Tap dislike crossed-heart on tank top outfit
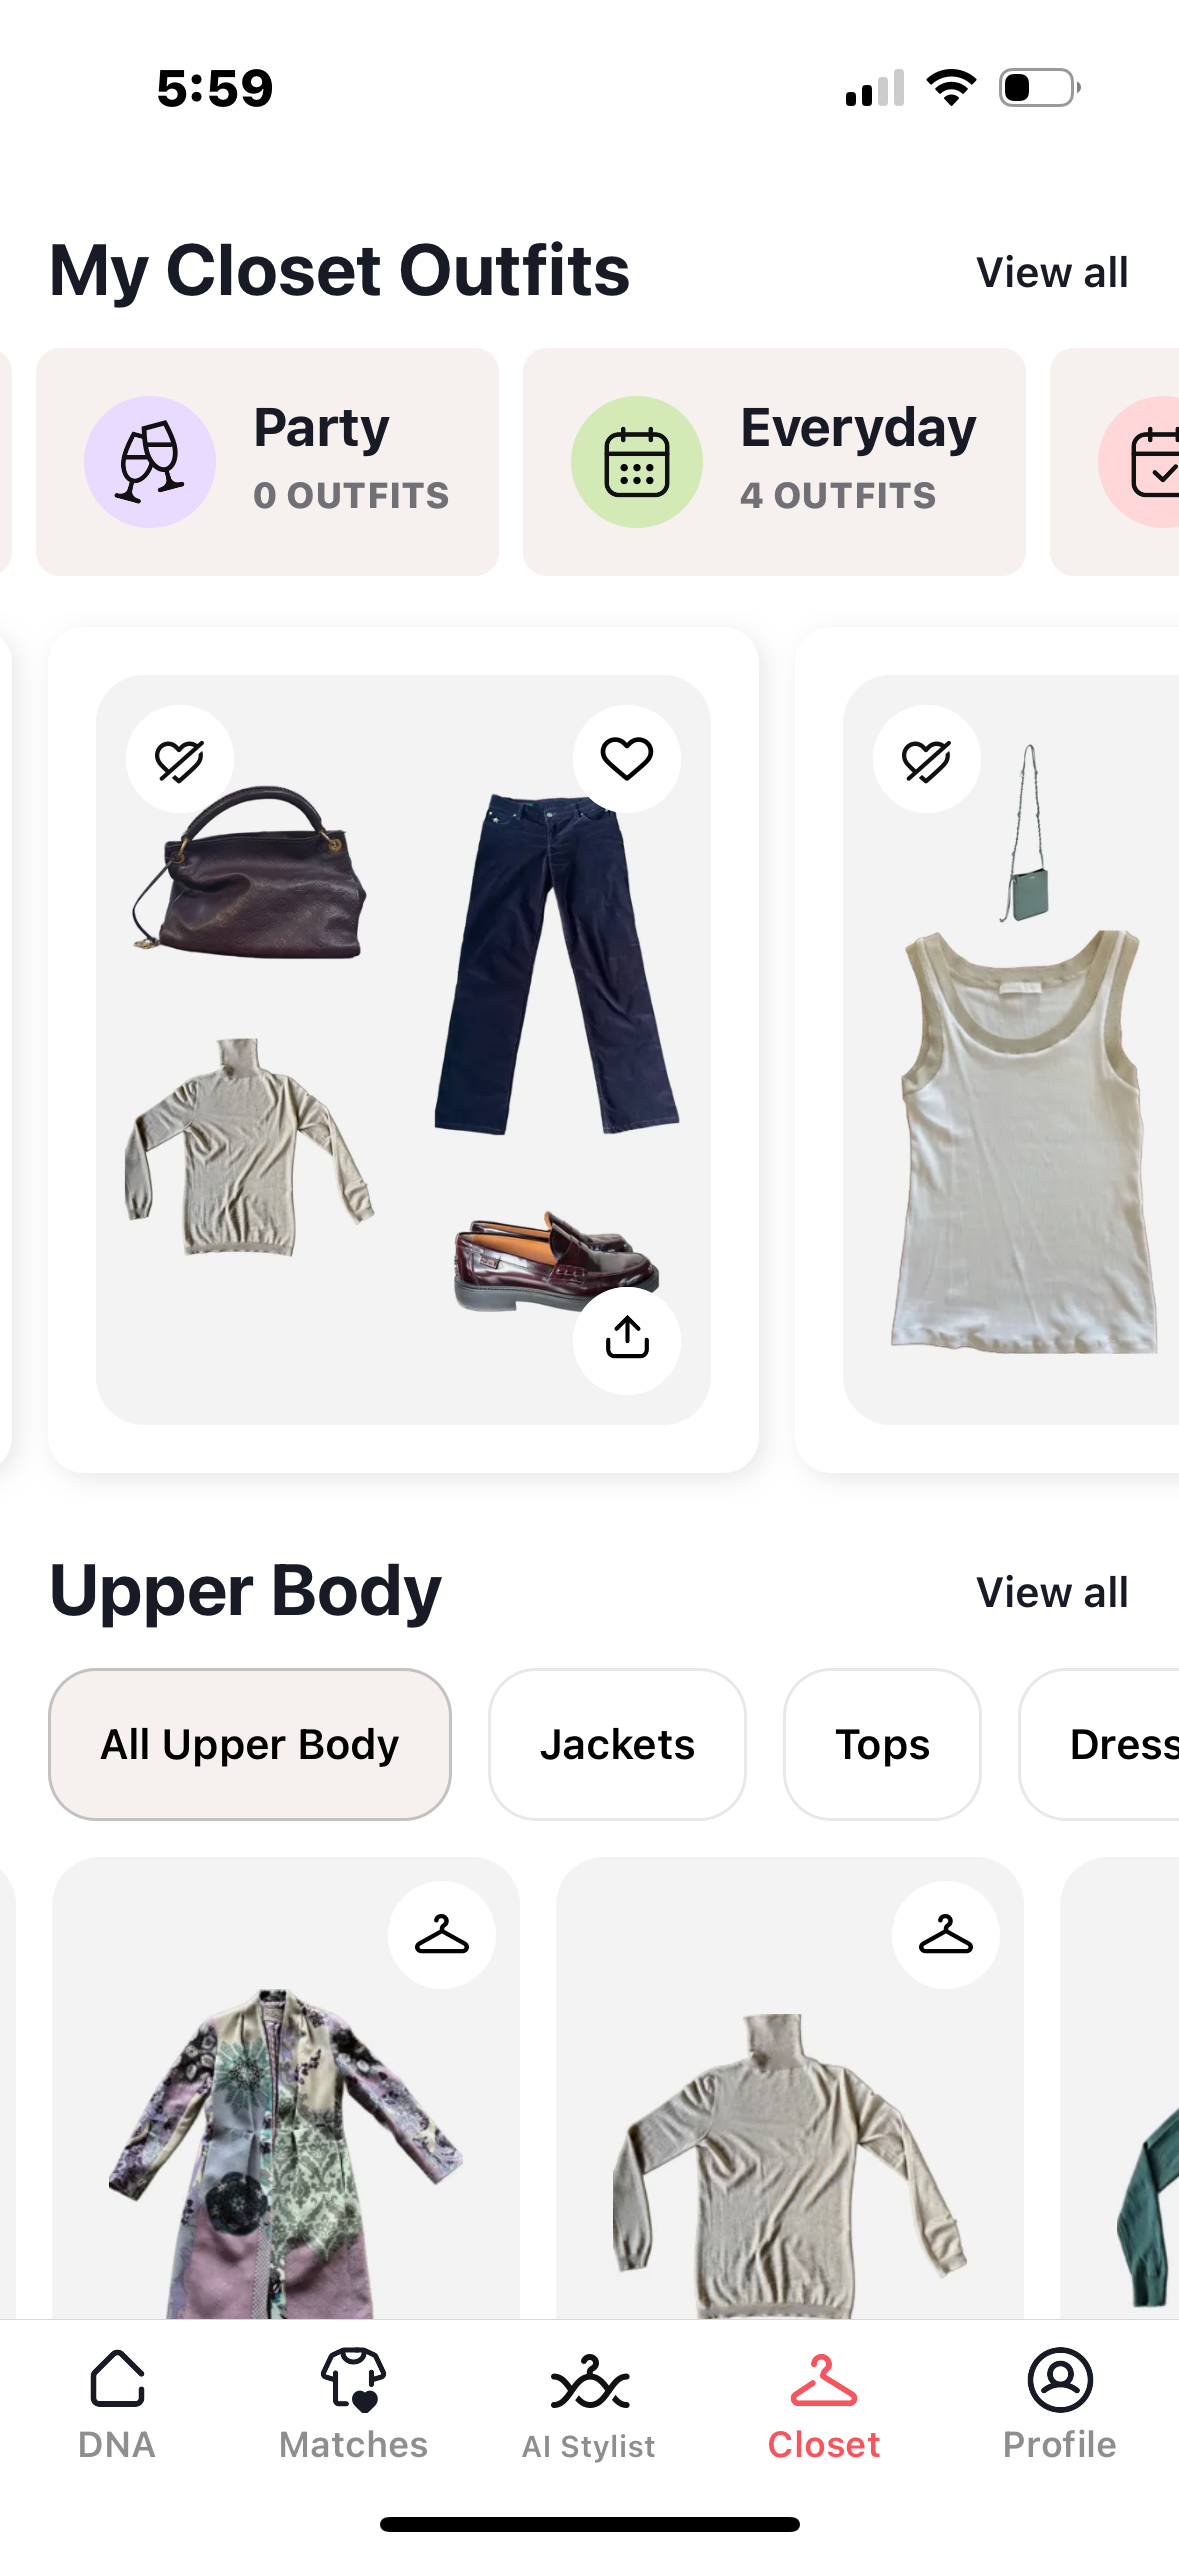 pos(927,759)
